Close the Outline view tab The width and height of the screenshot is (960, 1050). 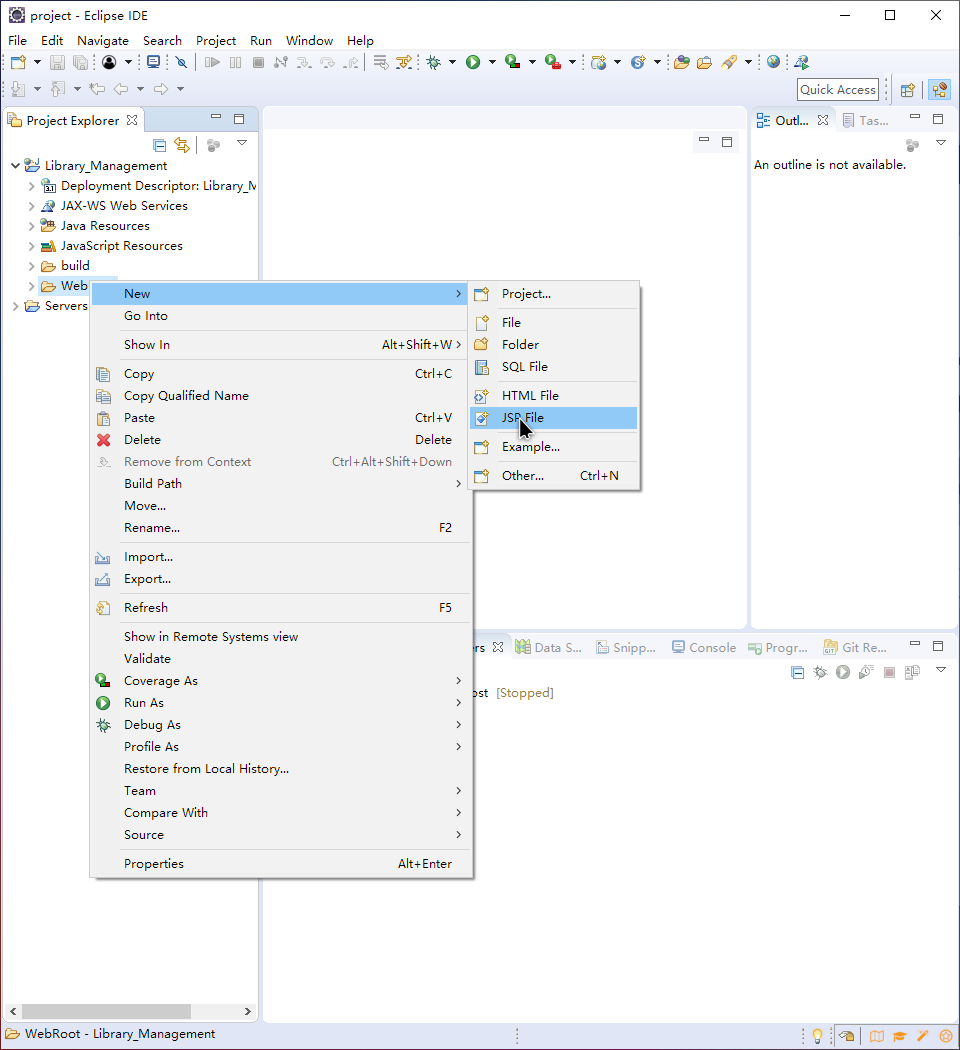click(x=823, y=121)
